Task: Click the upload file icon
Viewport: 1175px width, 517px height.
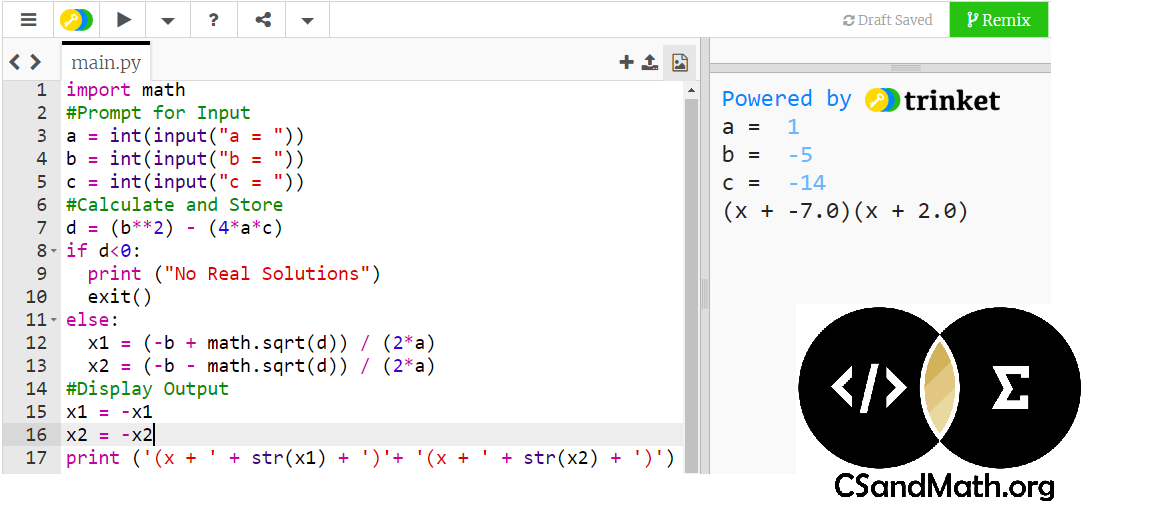Action: coord(650,62)
